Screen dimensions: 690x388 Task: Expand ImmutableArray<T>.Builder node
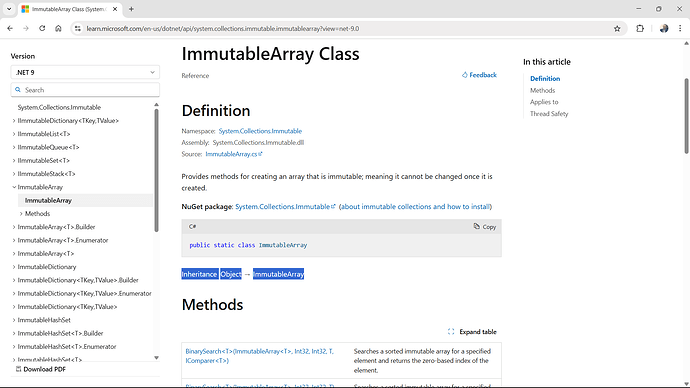click(14, 227)
